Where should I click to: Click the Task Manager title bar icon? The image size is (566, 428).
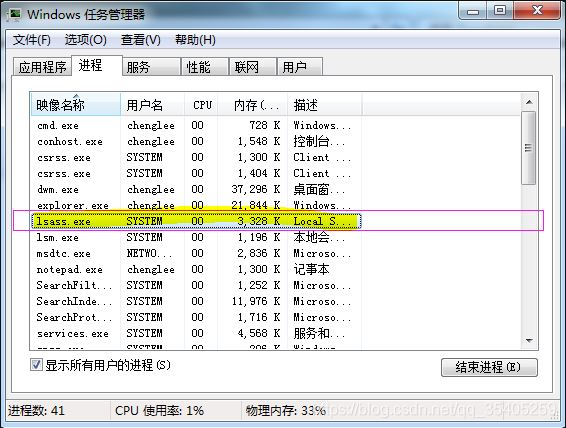pyautogui.click(x=14, y=14)
